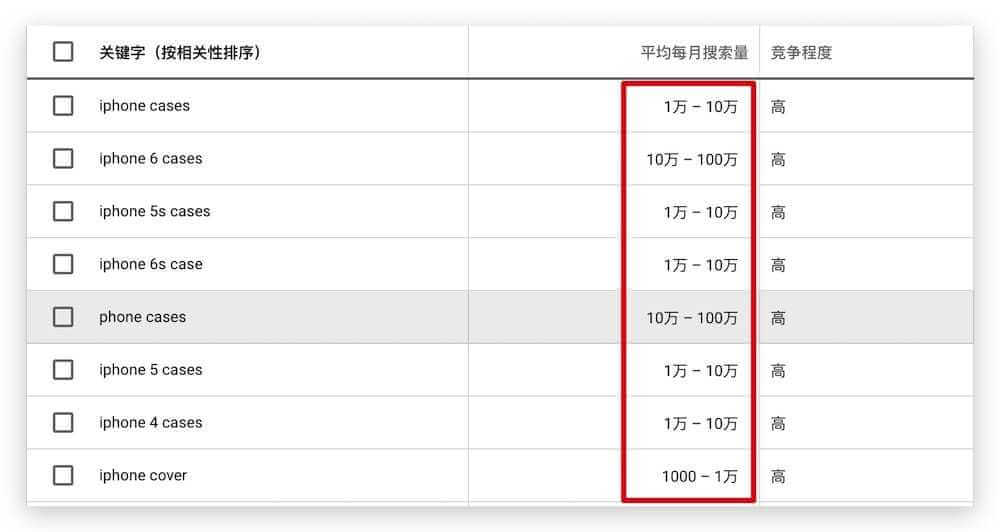This screenshot has width=1000, height=532.
Task: Click the iphone 4 cases keyword text
Action: pyautogui.click(x=150, y=423)
